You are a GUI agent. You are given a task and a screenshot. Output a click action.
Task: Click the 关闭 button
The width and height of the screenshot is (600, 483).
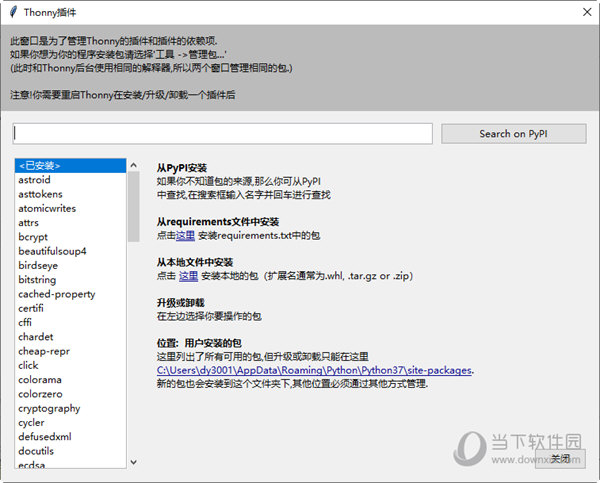(x=560, y=459)
